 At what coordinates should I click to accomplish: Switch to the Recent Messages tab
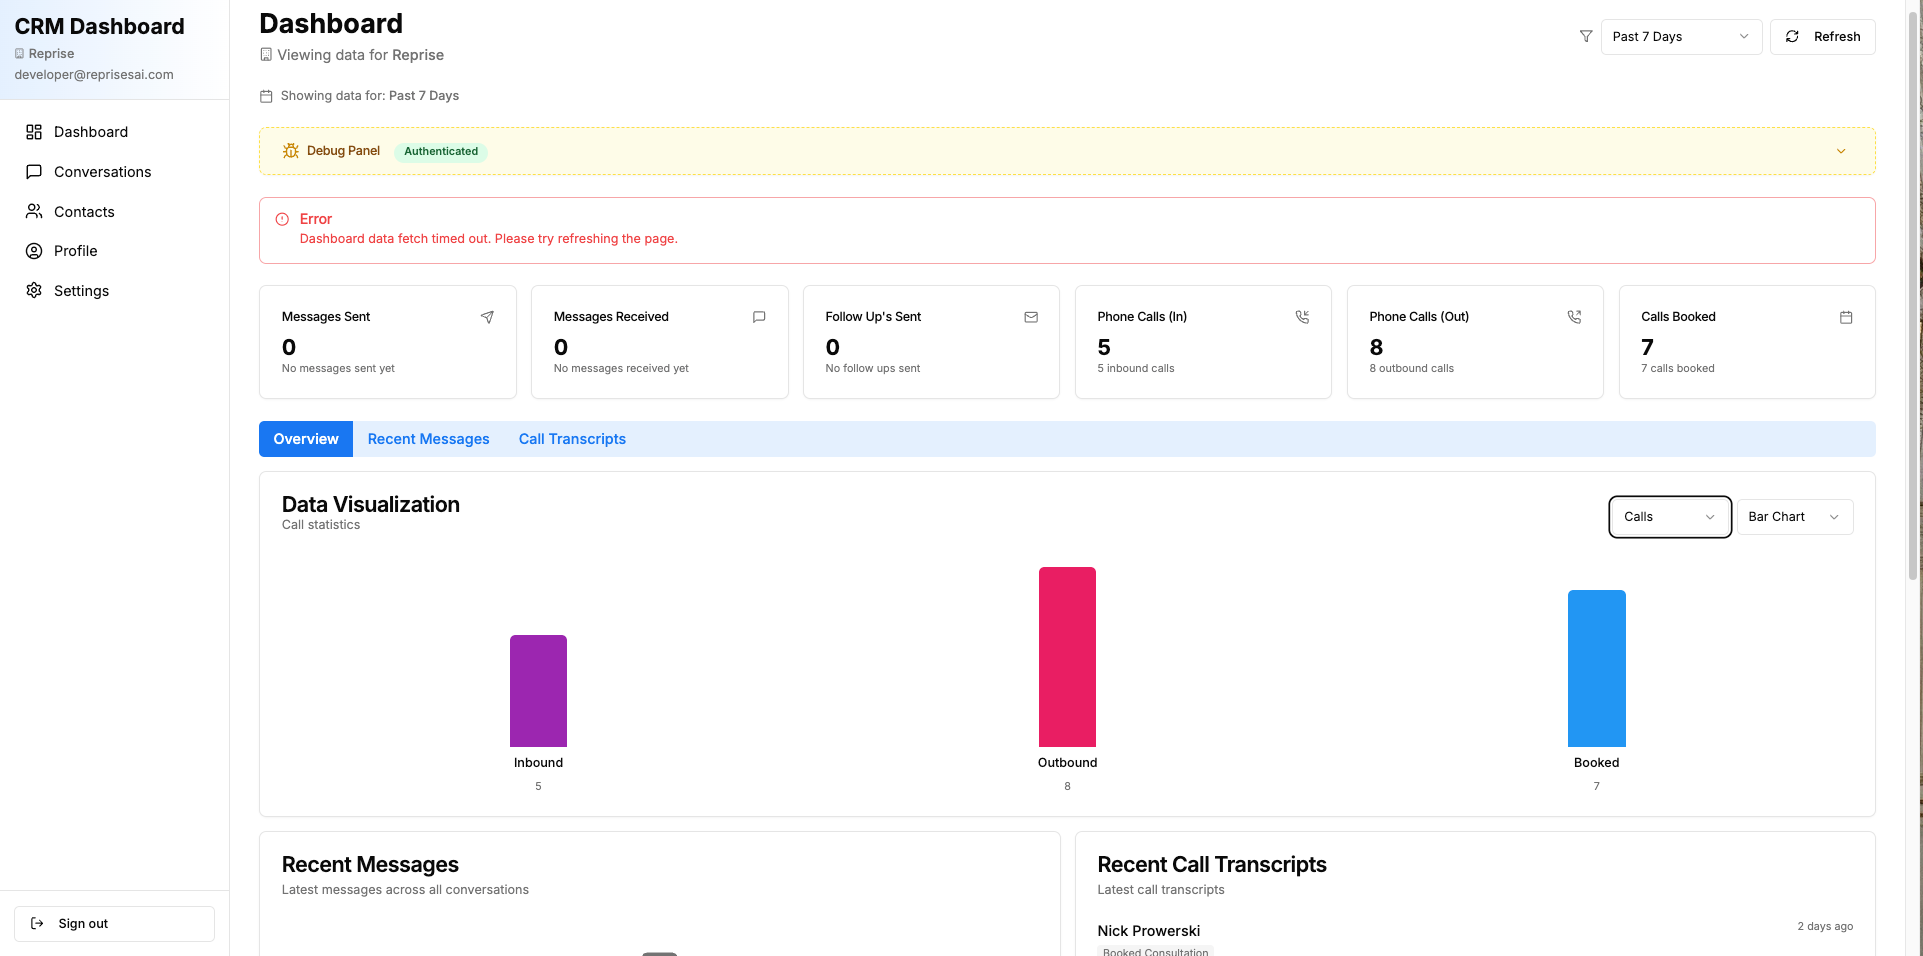pos(428,439)
